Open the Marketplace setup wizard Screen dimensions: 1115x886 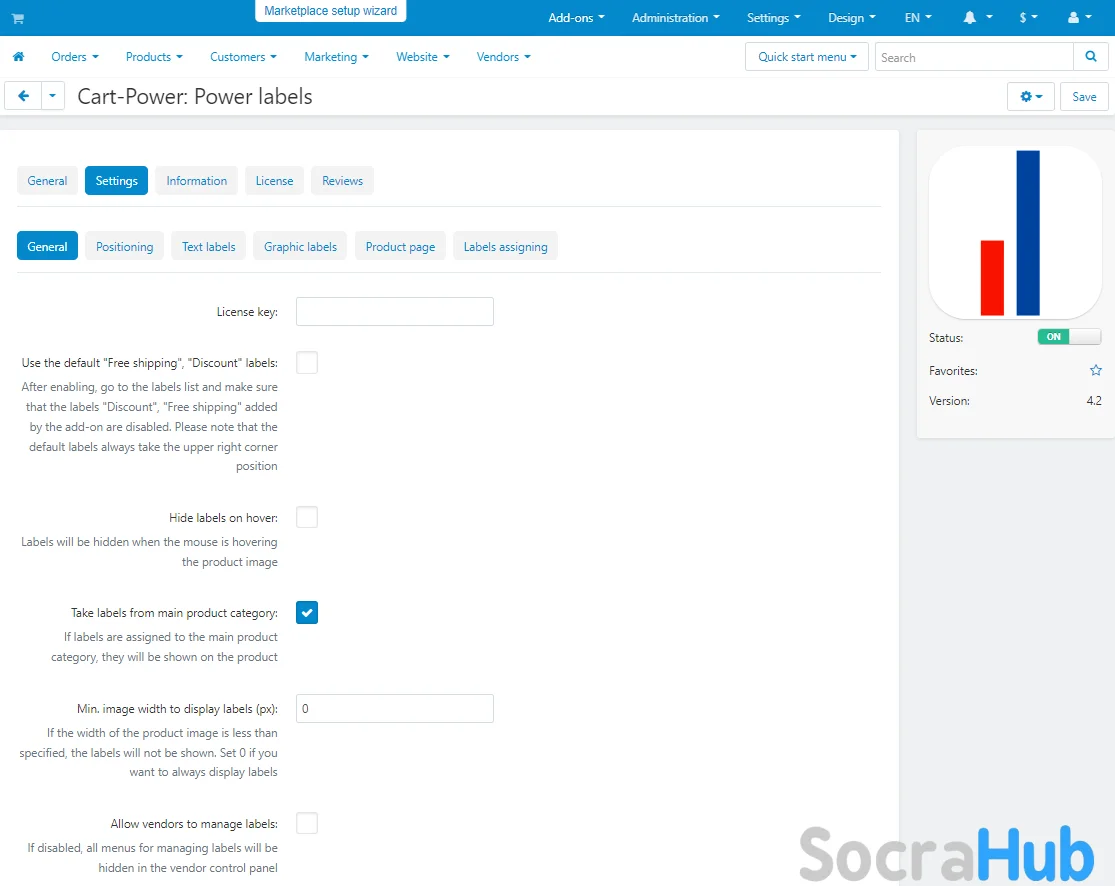click(x=330, y=11)
